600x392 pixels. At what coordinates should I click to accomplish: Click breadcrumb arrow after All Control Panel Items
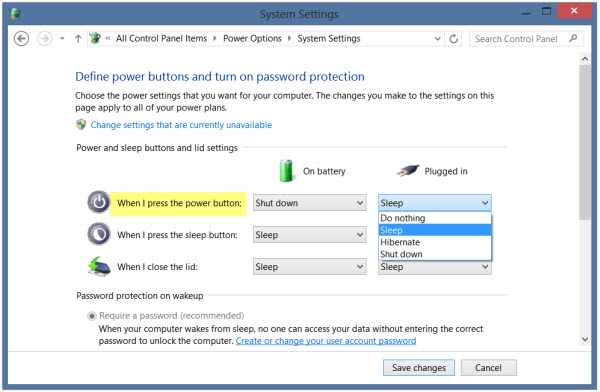tap(215, 39)
